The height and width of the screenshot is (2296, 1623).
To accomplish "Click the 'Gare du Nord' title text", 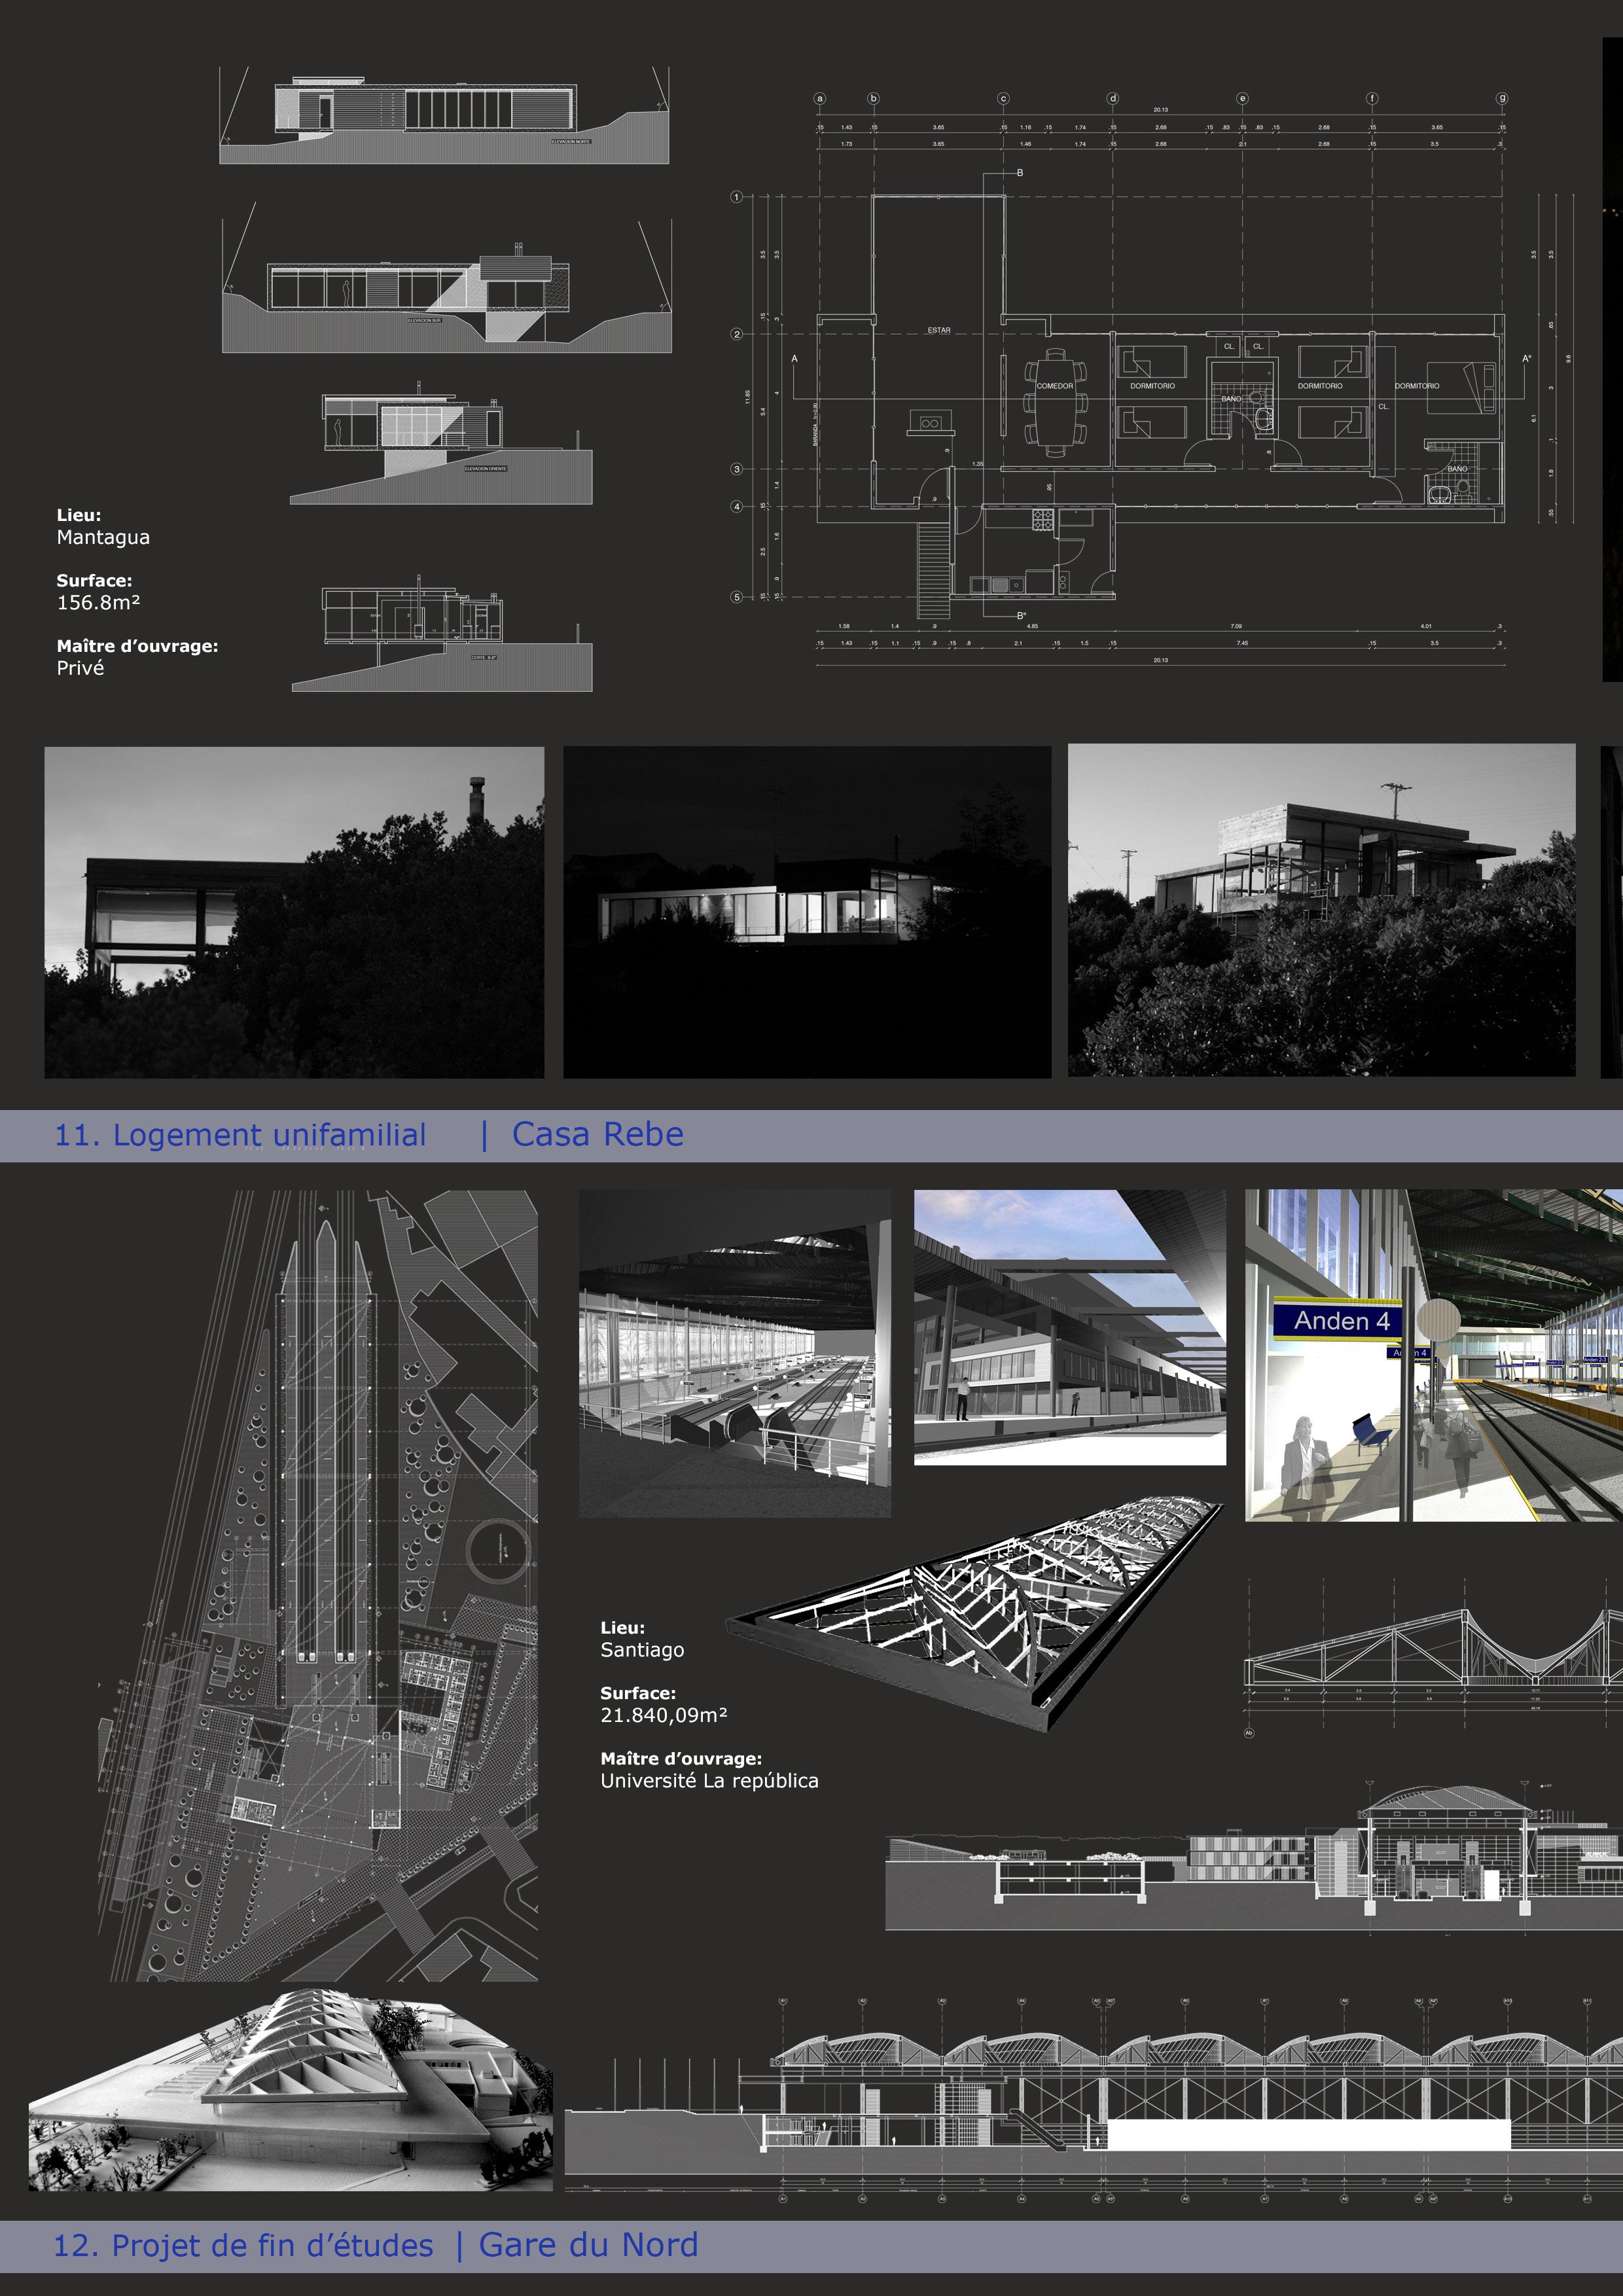I will pos(588,2245).
